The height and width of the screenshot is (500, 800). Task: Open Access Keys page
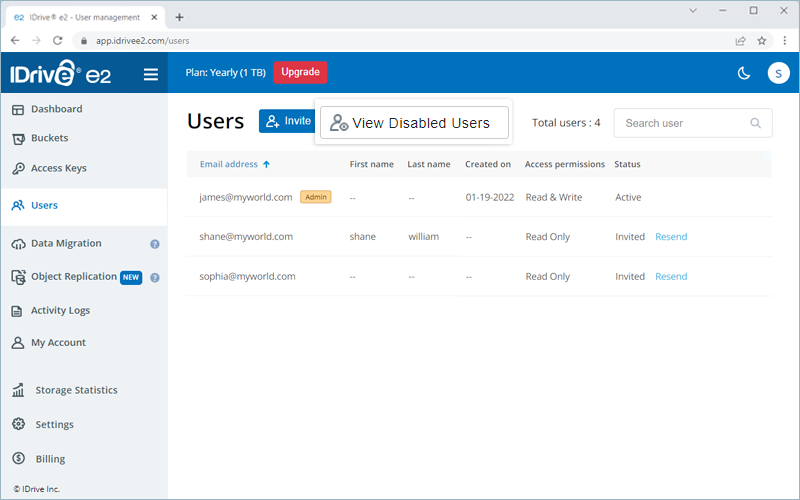click(x=59, y=168)
